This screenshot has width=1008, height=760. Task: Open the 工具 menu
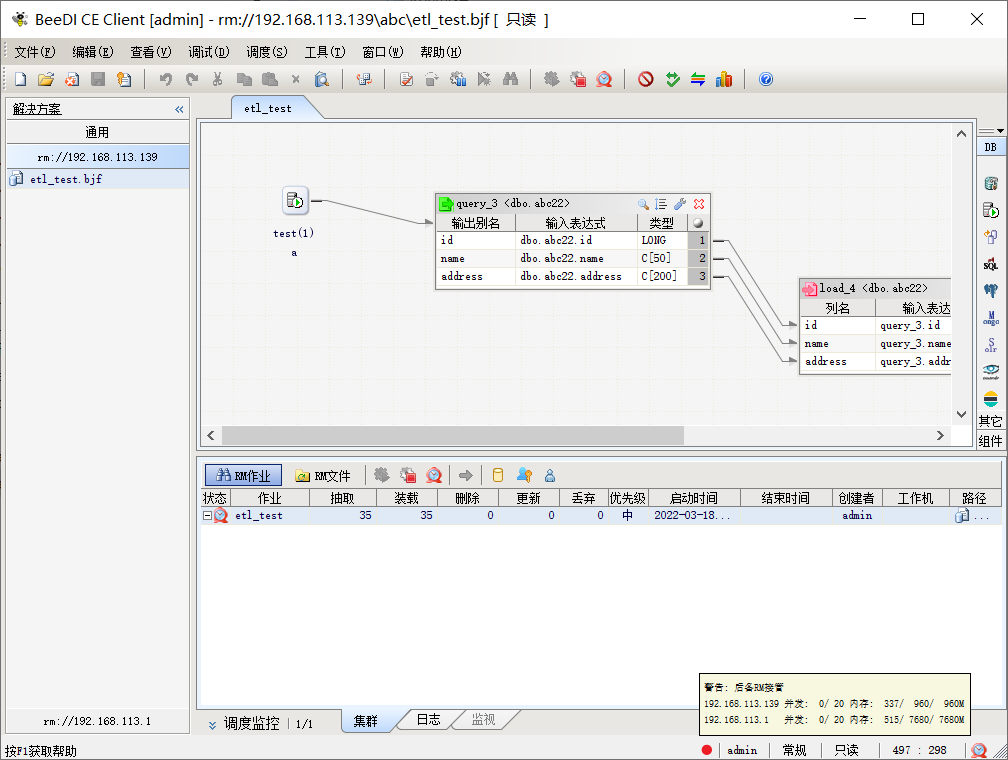(325, 52)
